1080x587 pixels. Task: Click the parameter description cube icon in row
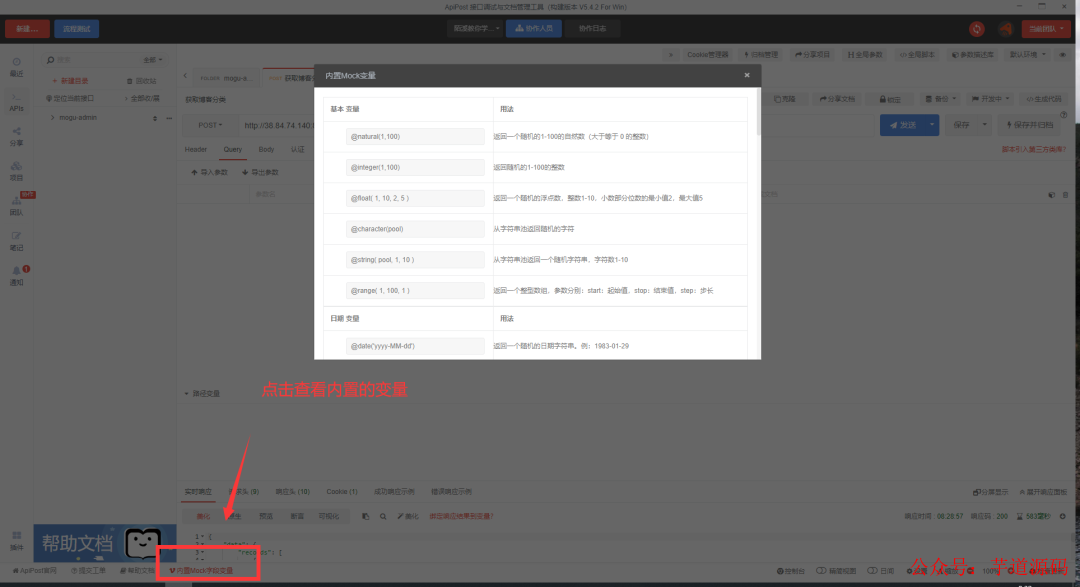tap(1051, 195)
